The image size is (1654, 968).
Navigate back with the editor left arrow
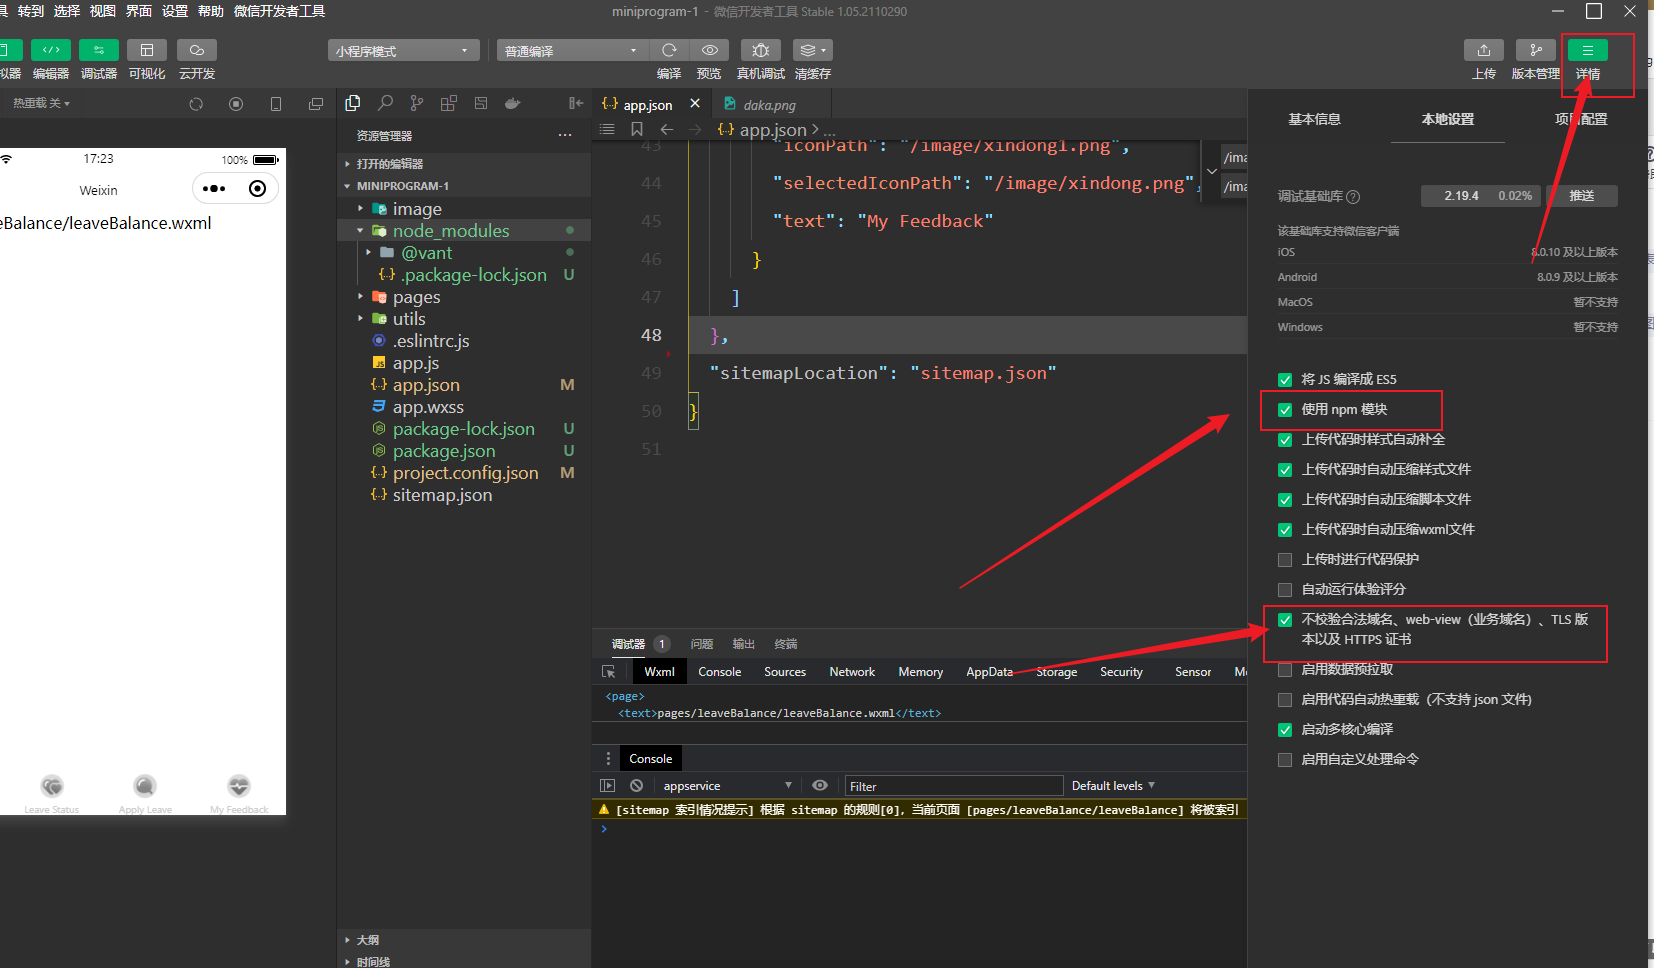pyautogui.click(x=667, y=129)
